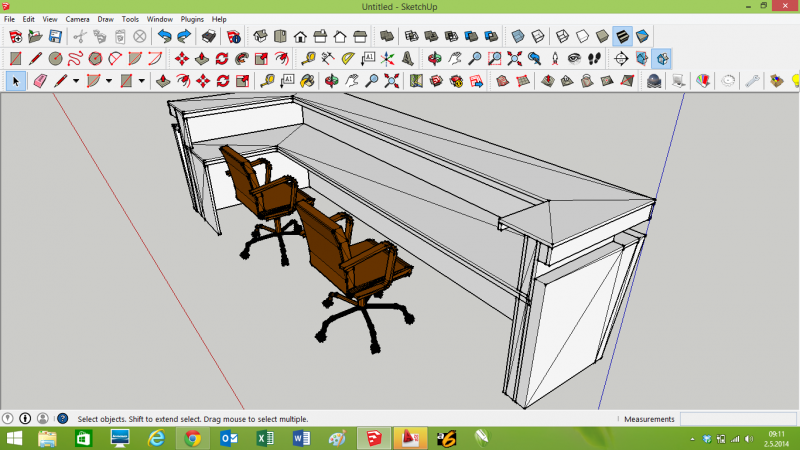
Task: Switch to Shaded face style
Action: (603, 36)
